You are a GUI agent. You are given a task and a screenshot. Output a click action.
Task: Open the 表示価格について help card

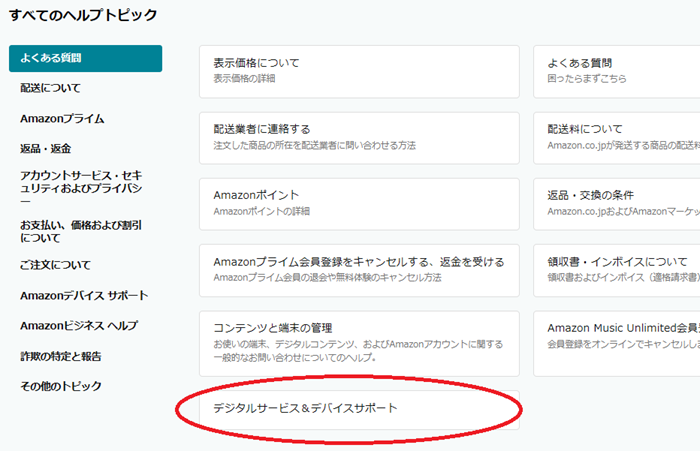coord(359,71)
